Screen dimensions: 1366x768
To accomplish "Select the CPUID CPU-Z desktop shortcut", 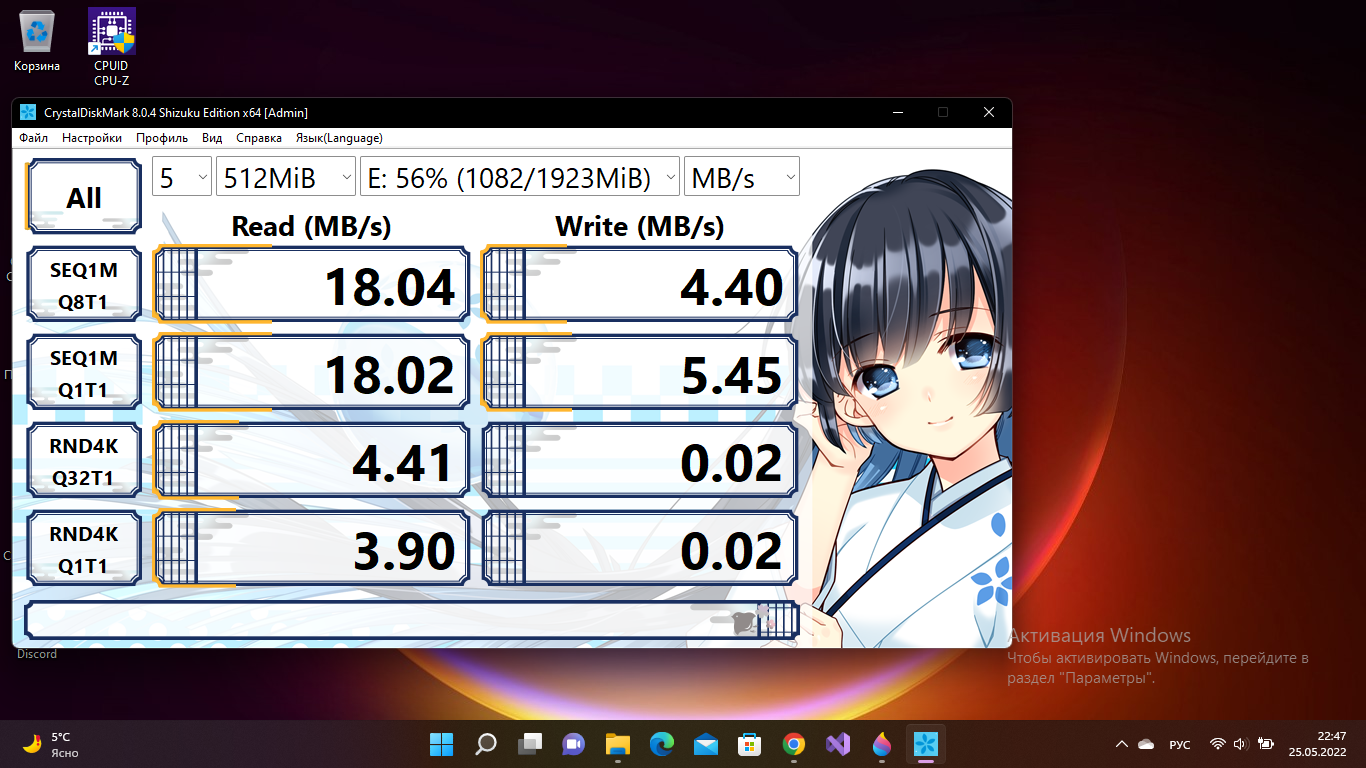I will pyautogui.click(x=111, y=47).
